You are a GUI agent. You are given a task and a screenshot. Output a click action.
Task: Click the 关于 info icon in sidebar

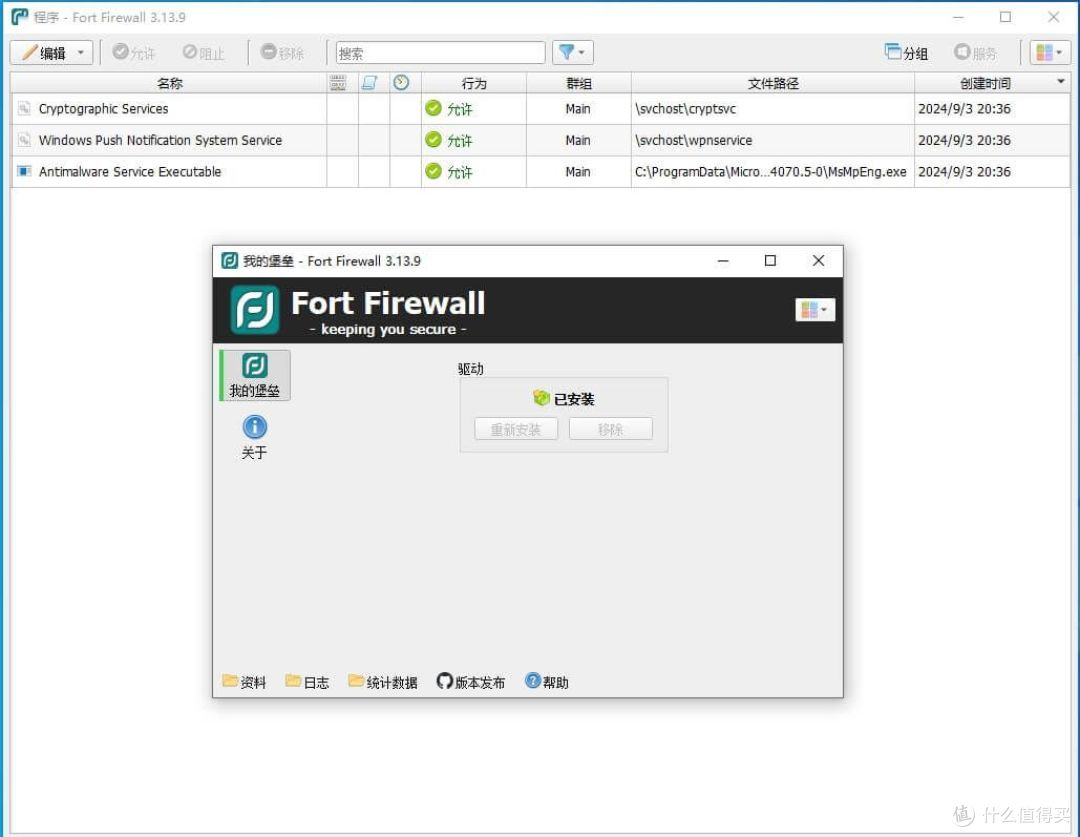pyautogui.click(x=254, y=427)
